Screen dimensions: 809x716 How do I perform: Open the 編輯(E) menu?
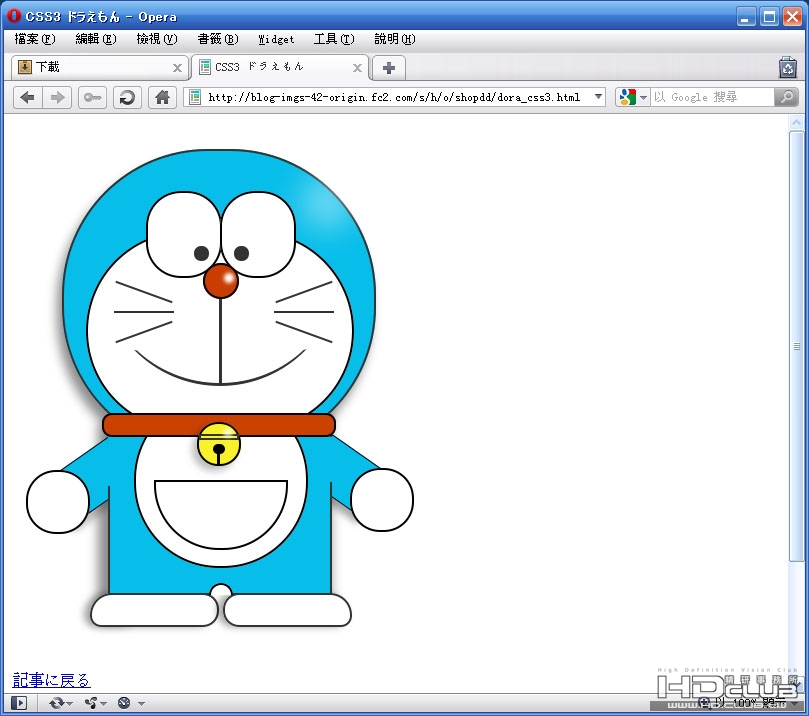pyautogui.click(x=96, y=39)
